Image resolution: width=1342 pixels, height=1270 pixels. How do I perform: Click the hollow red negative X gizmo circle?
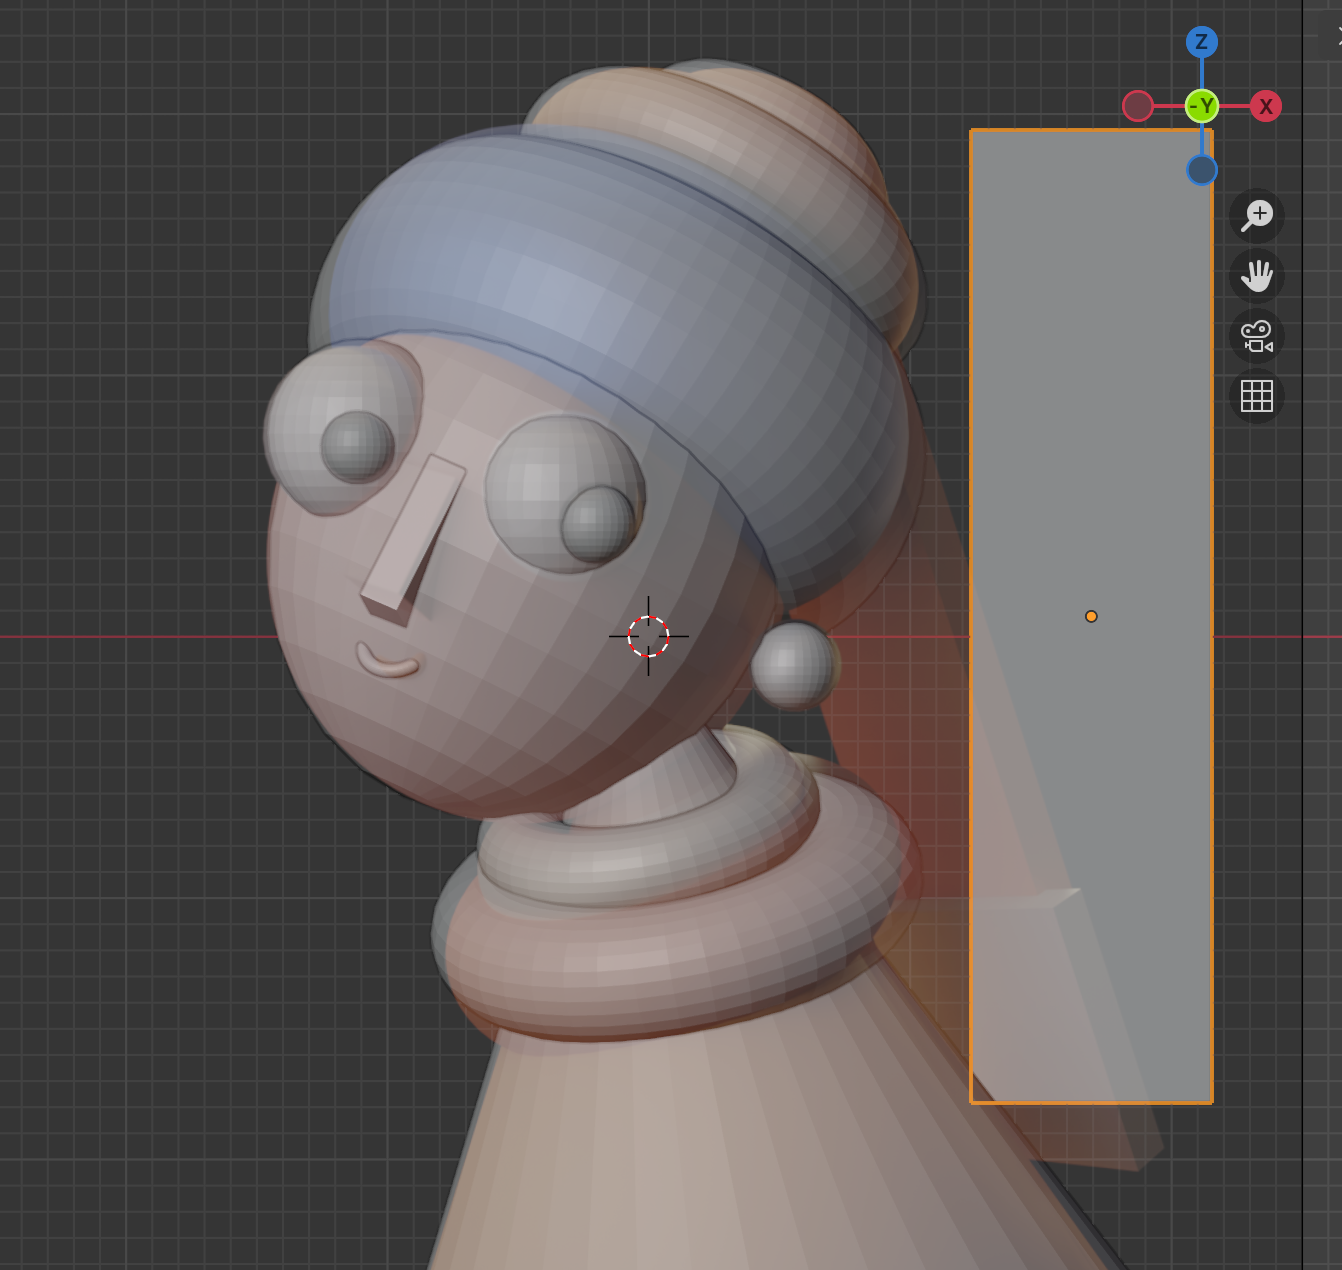[1138, 106]
